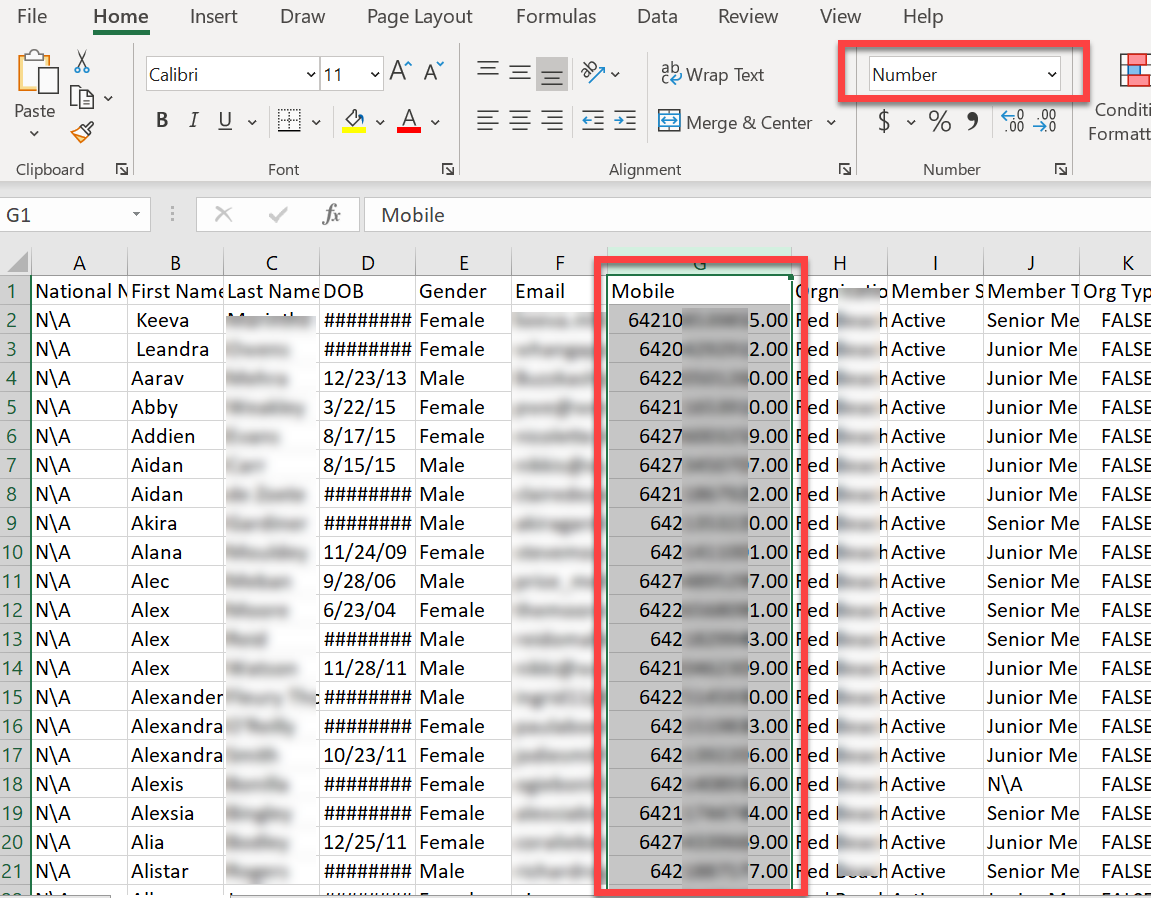1151x898 pixels.
Task: Open the Number format dropdown
Action: point(1051,75)
